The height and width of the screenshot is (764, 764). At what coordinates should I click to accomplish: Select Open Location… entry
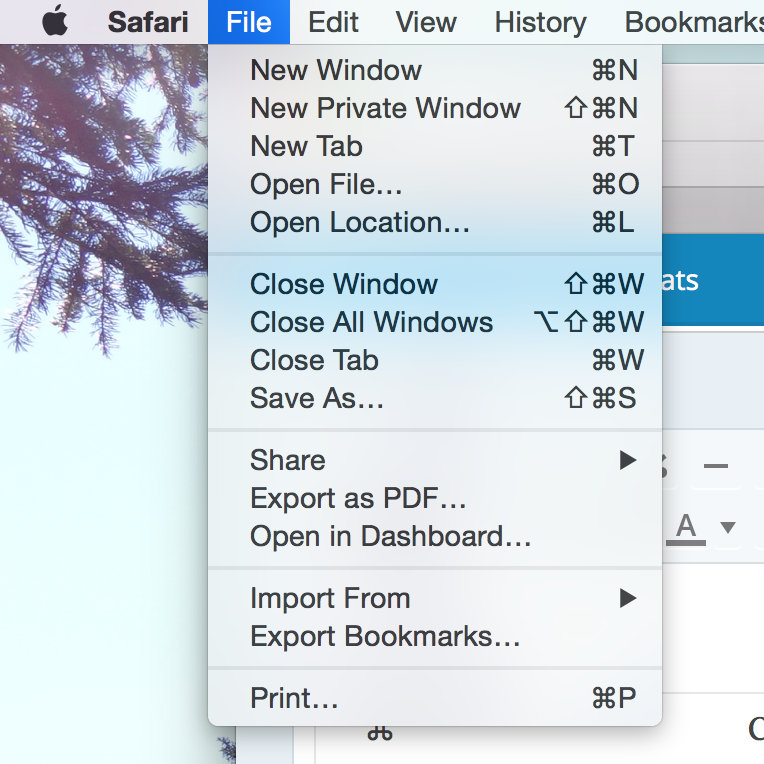point(359,222)
